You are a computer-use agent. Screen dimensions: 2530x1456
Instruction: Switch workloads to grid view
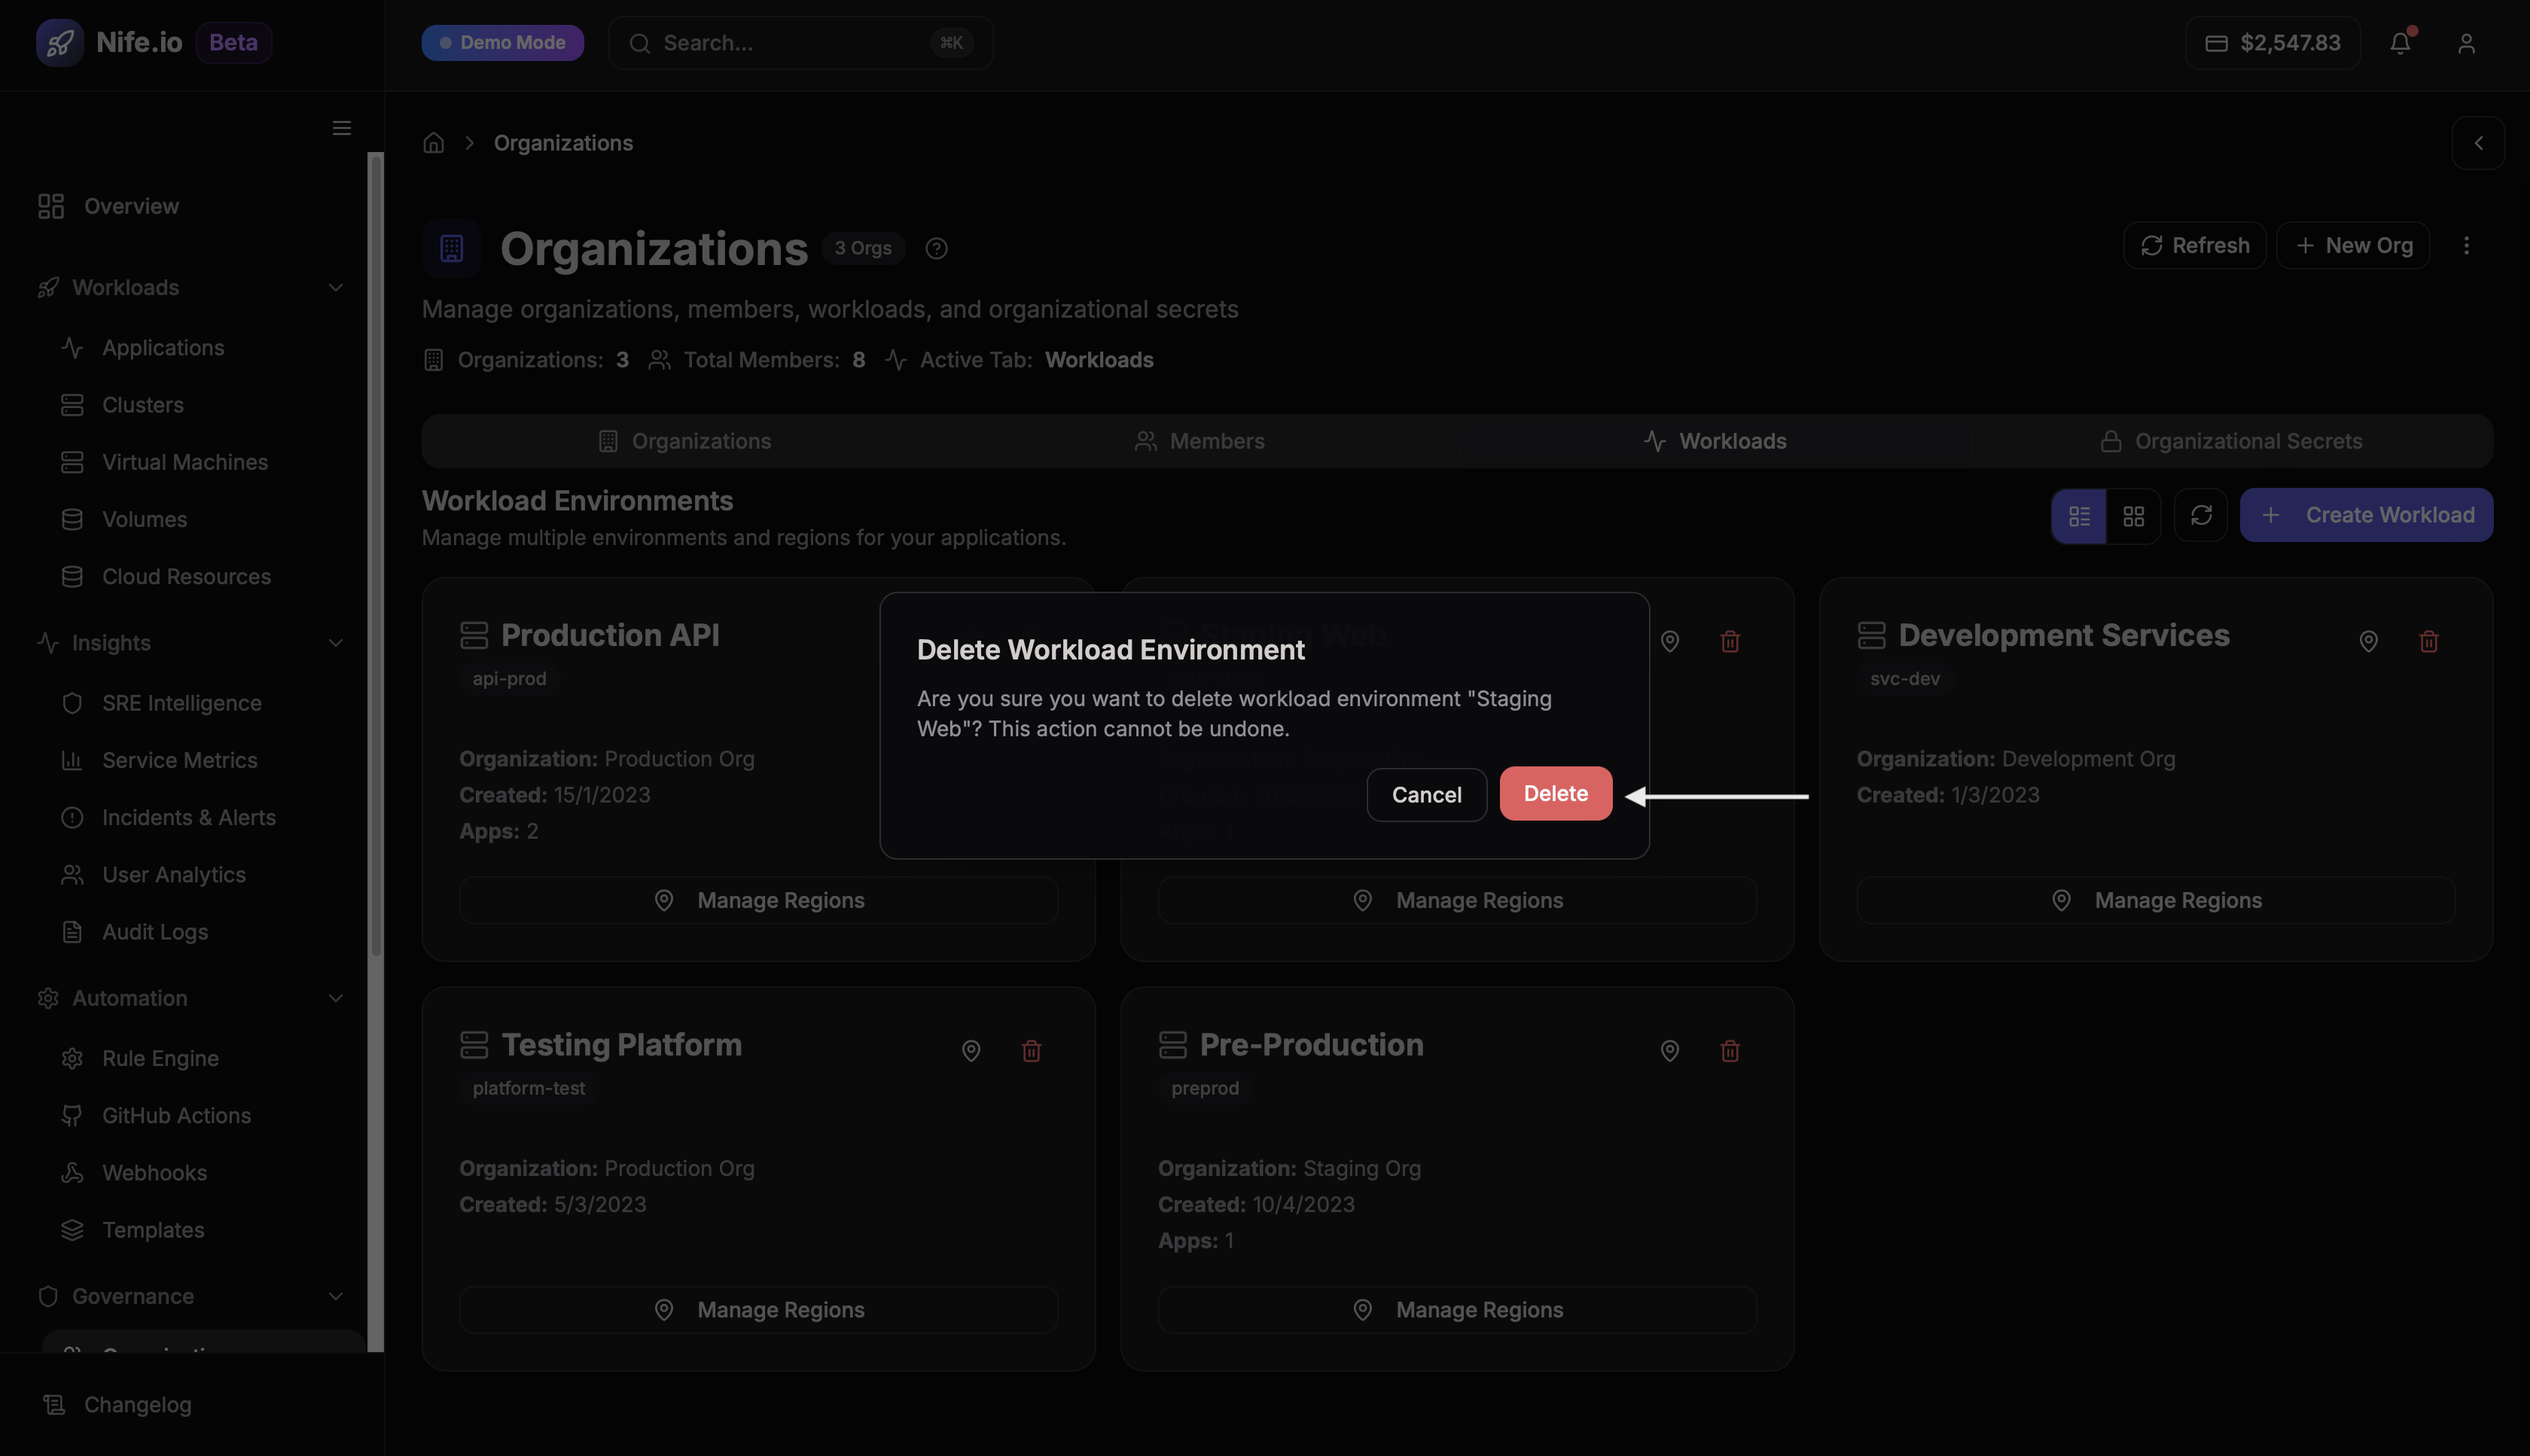click(2134, 516)
